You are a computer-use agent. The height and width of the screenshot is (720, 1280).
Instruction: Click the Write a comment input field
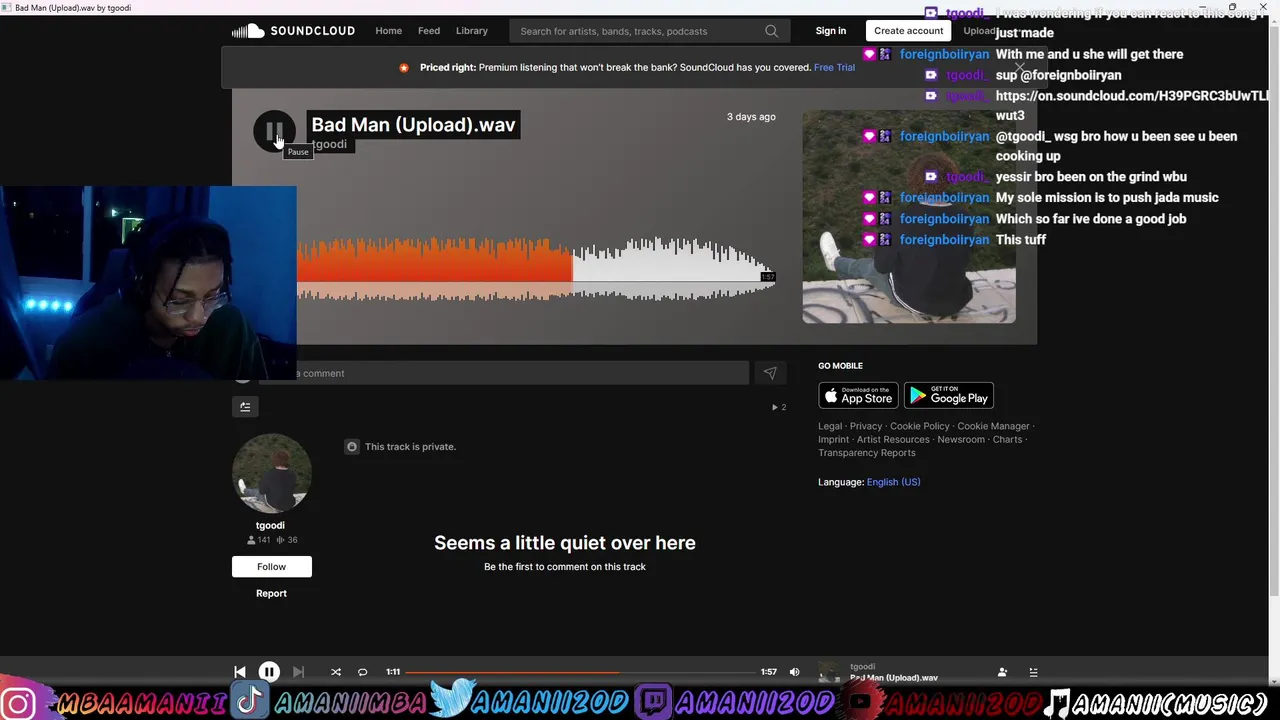pos(503,373)
